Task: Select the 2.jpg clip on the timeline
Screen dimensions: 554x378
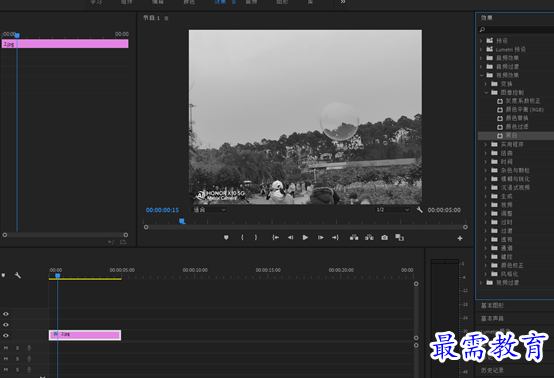Action: (85, 335)
